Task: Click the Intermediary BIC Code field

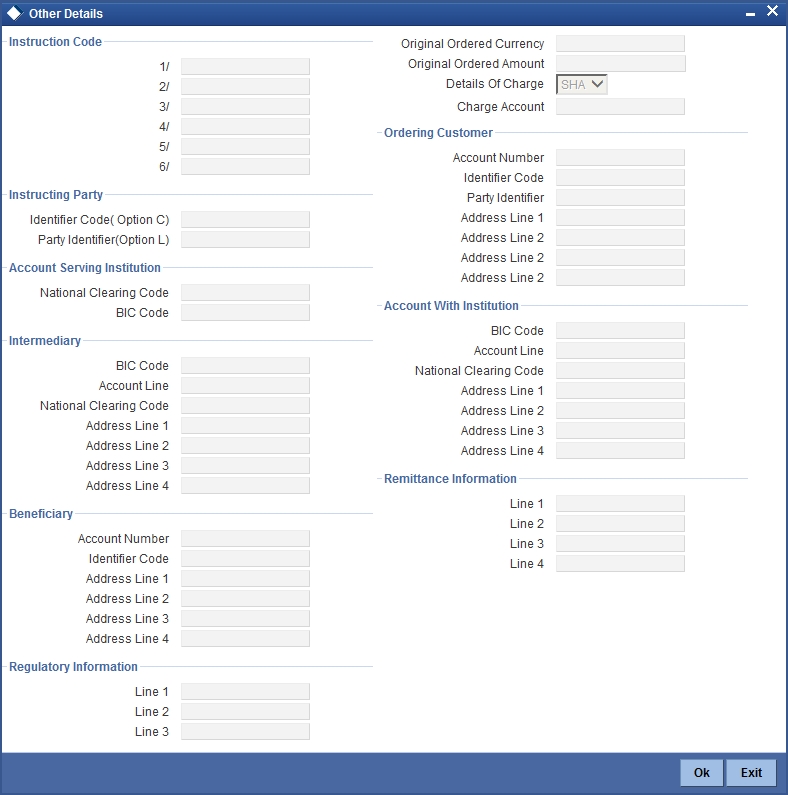Action: click(x=245, y=366)
